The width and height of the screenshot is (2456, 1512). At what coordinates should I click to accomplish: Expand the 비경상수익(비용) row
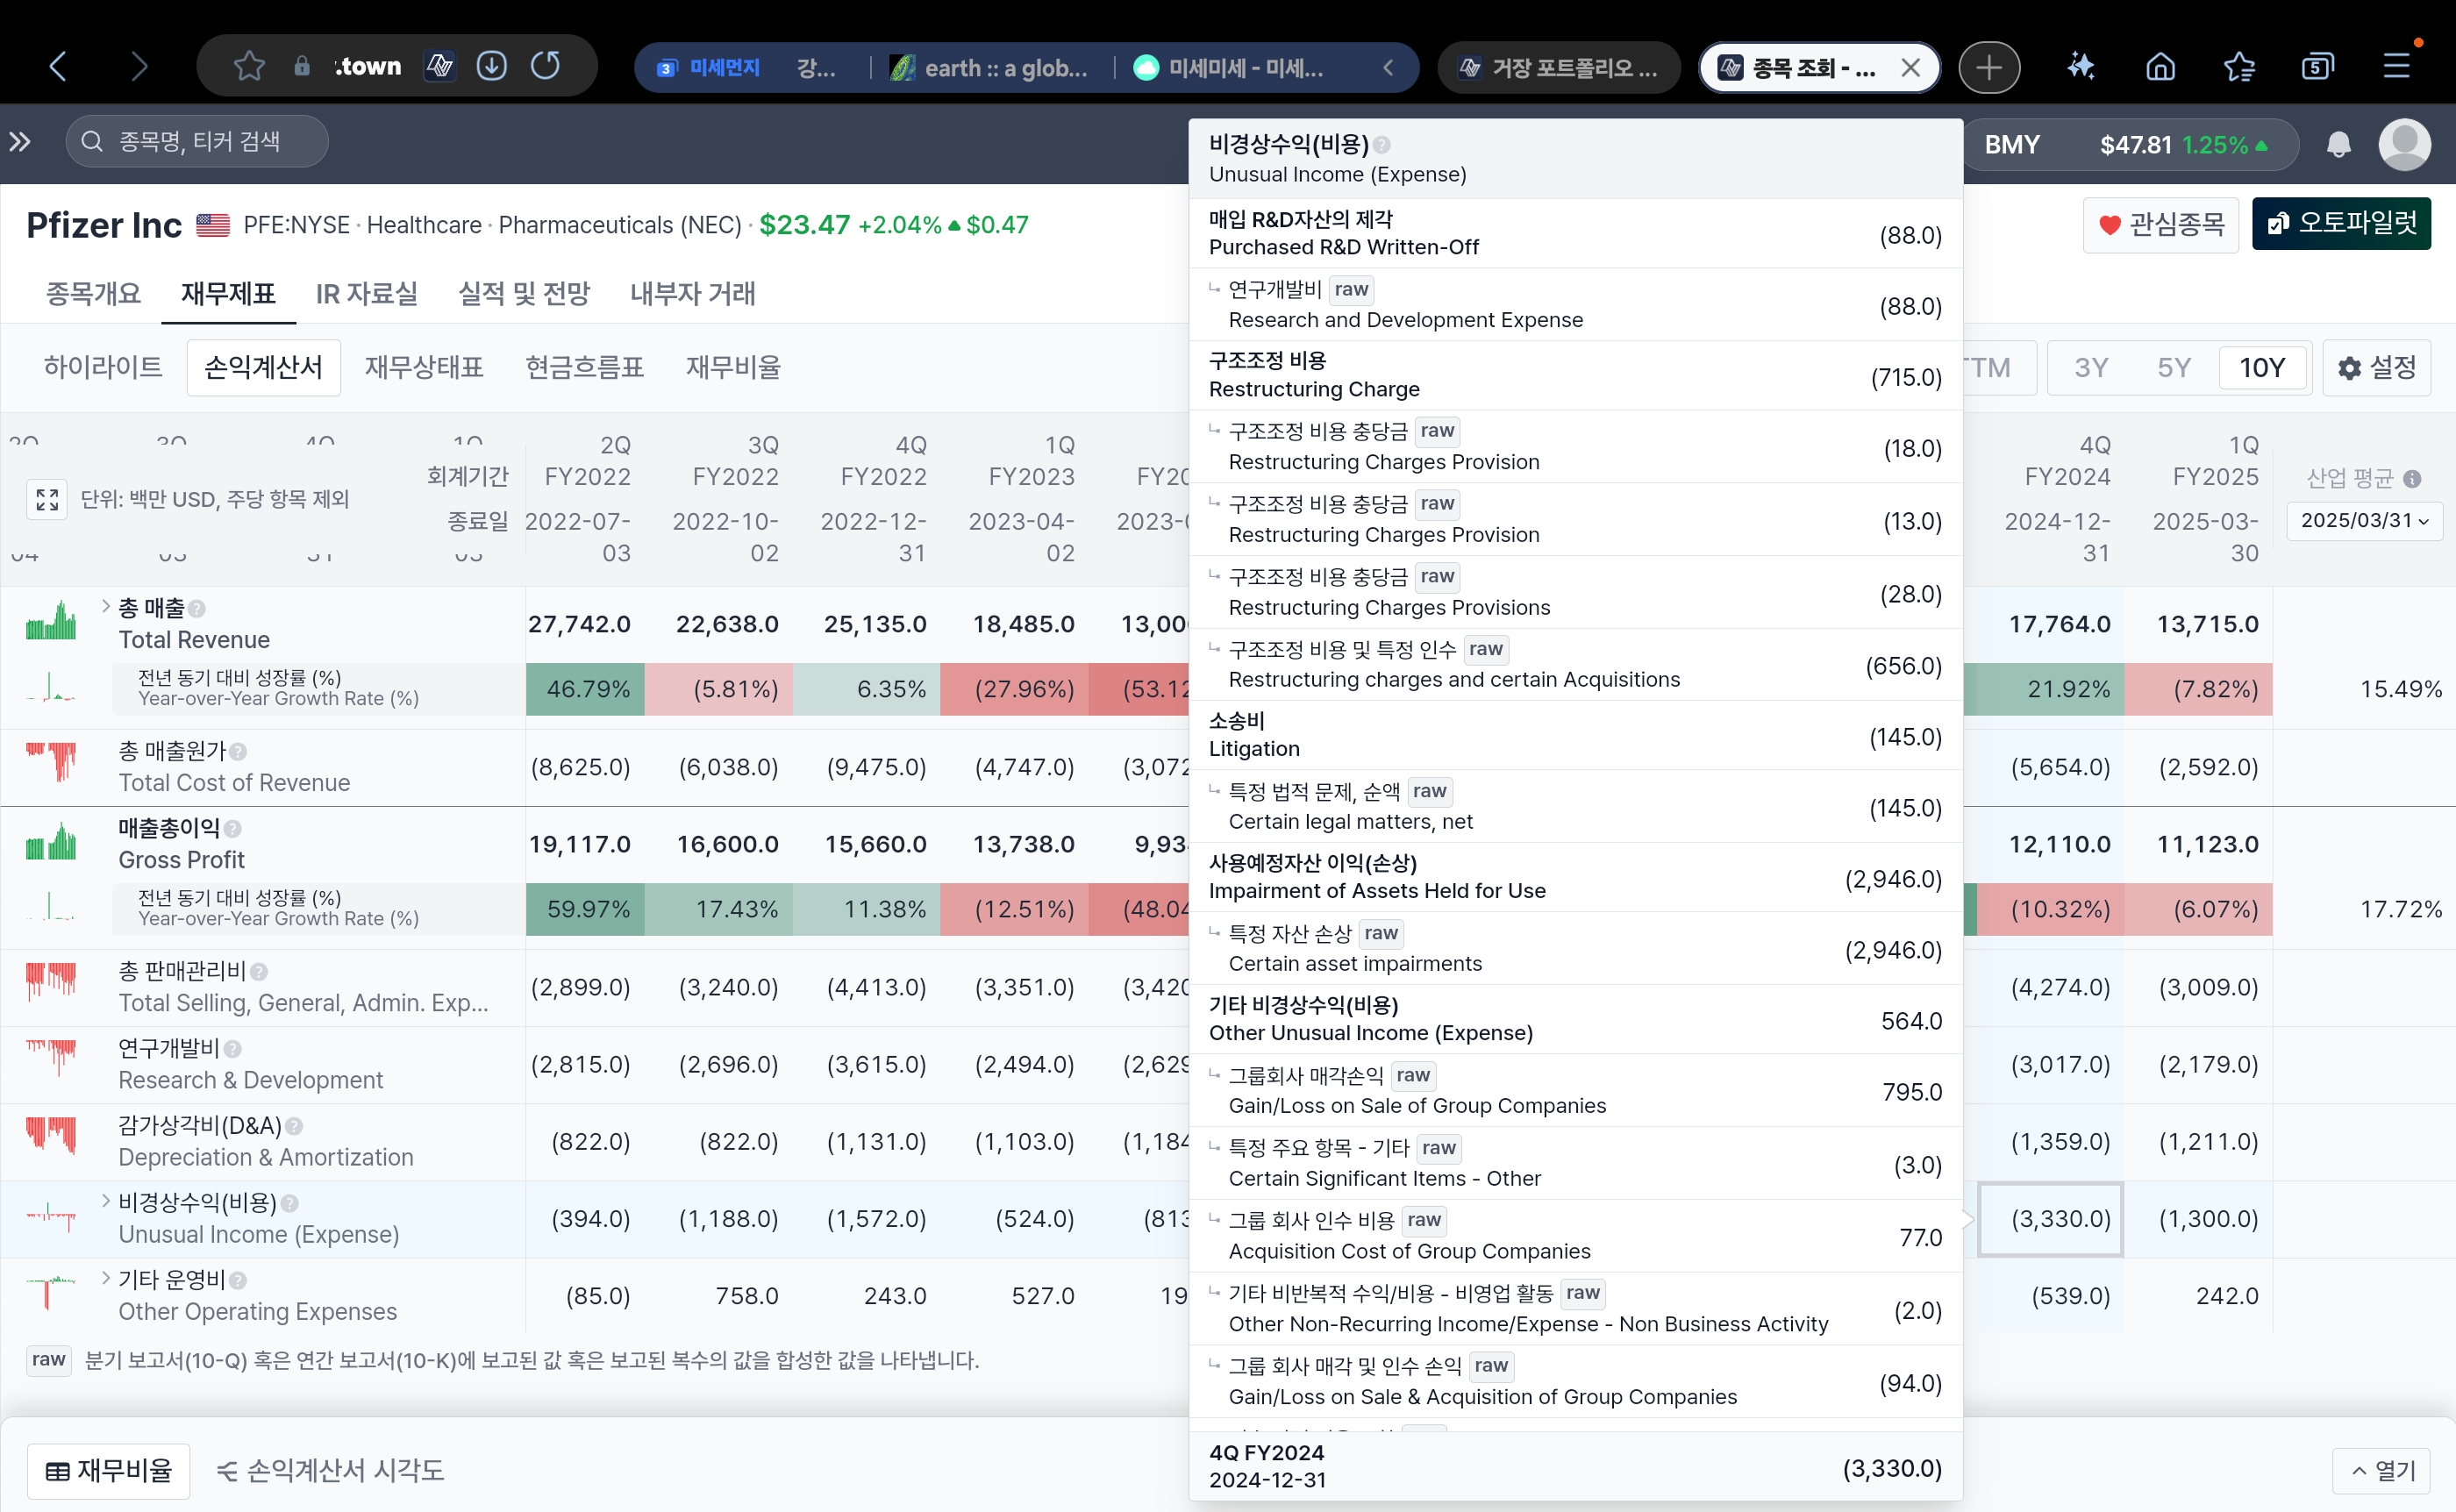(x=106, y=1200)
